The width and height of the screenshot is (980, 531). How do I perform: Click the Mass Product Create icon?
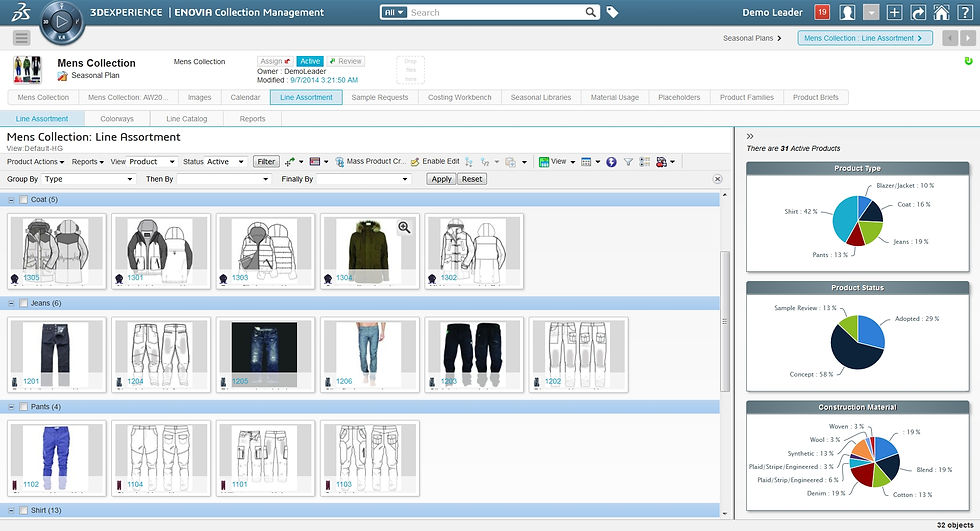pos(339,162)
